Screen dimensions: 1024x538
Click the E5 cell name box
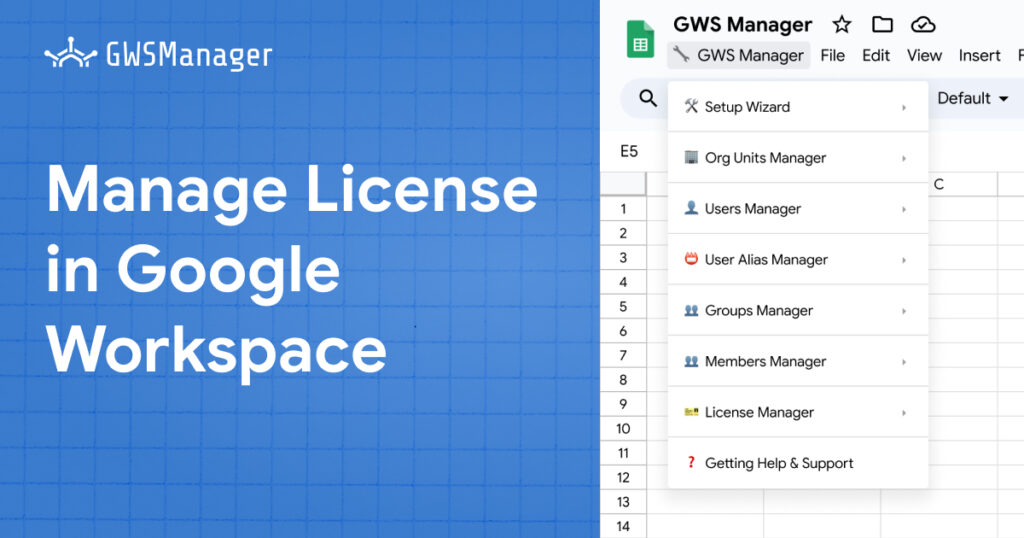pos(629,152)
